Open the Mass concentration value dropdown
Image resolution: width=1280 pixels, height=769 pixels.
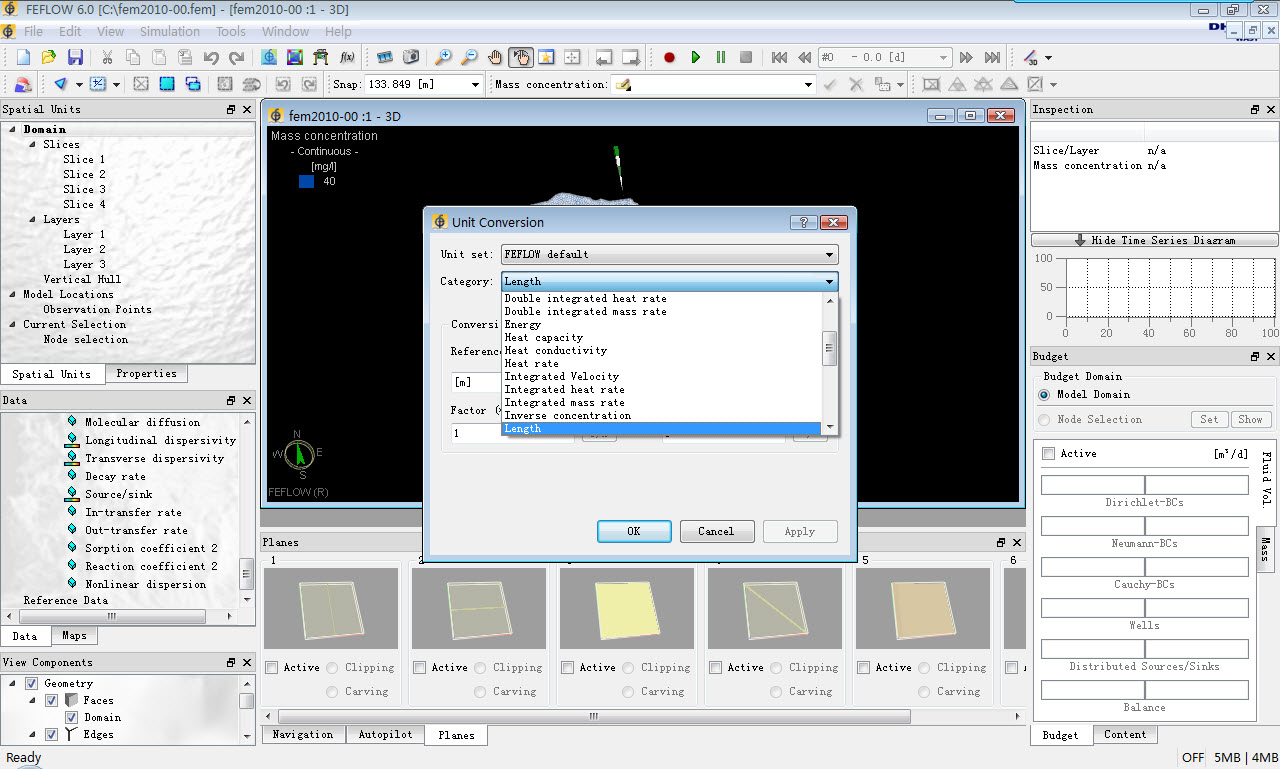(808, 85)
